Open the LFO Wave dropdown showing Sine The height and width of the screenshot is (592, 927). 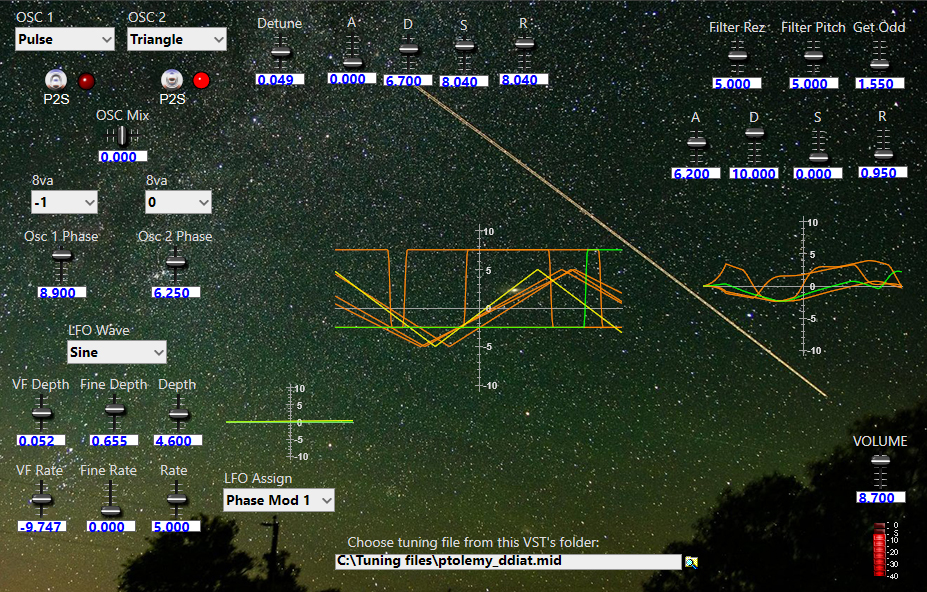(116, 352)
